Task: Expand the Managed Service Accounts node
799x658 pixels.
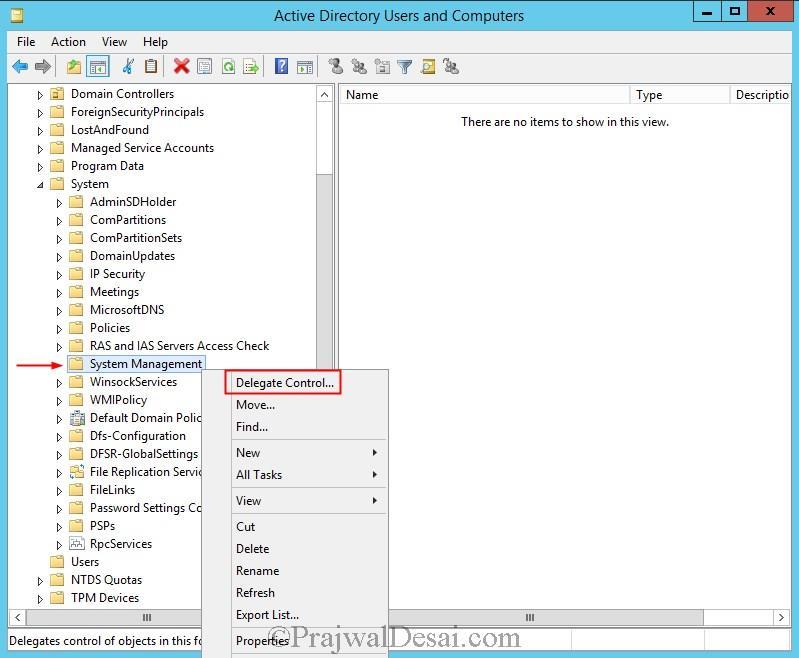Action: (x=40, y=149)
